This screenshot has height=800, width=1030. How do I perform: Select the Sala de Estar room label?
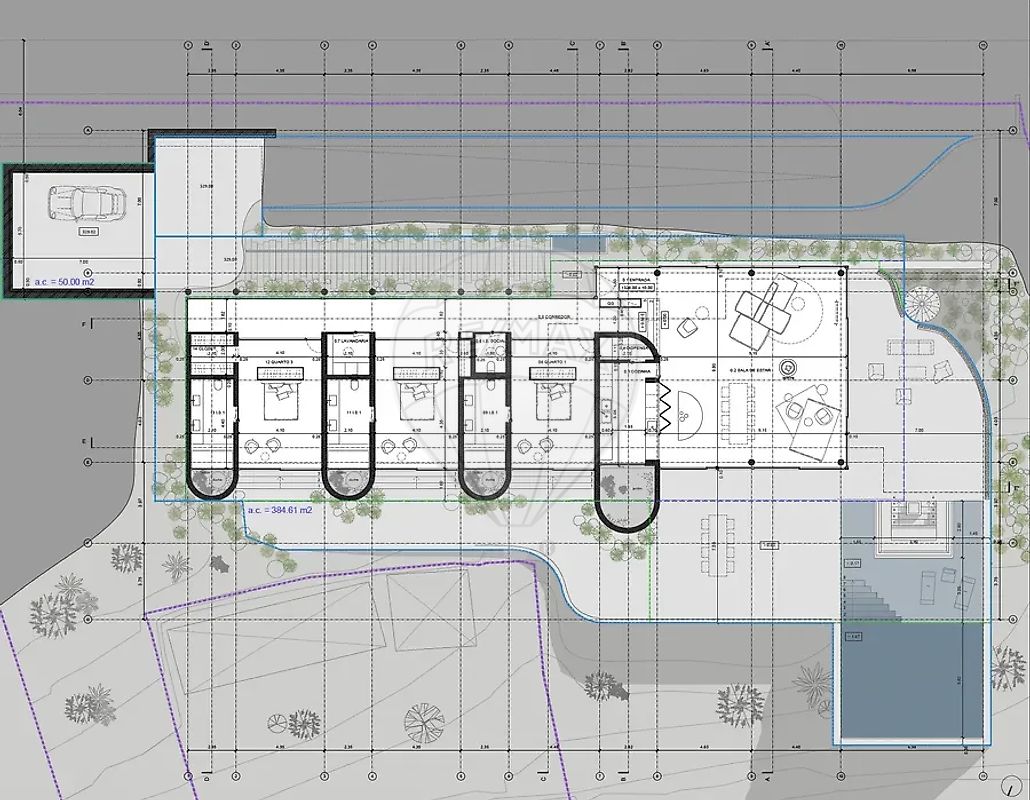click(752, 369)
